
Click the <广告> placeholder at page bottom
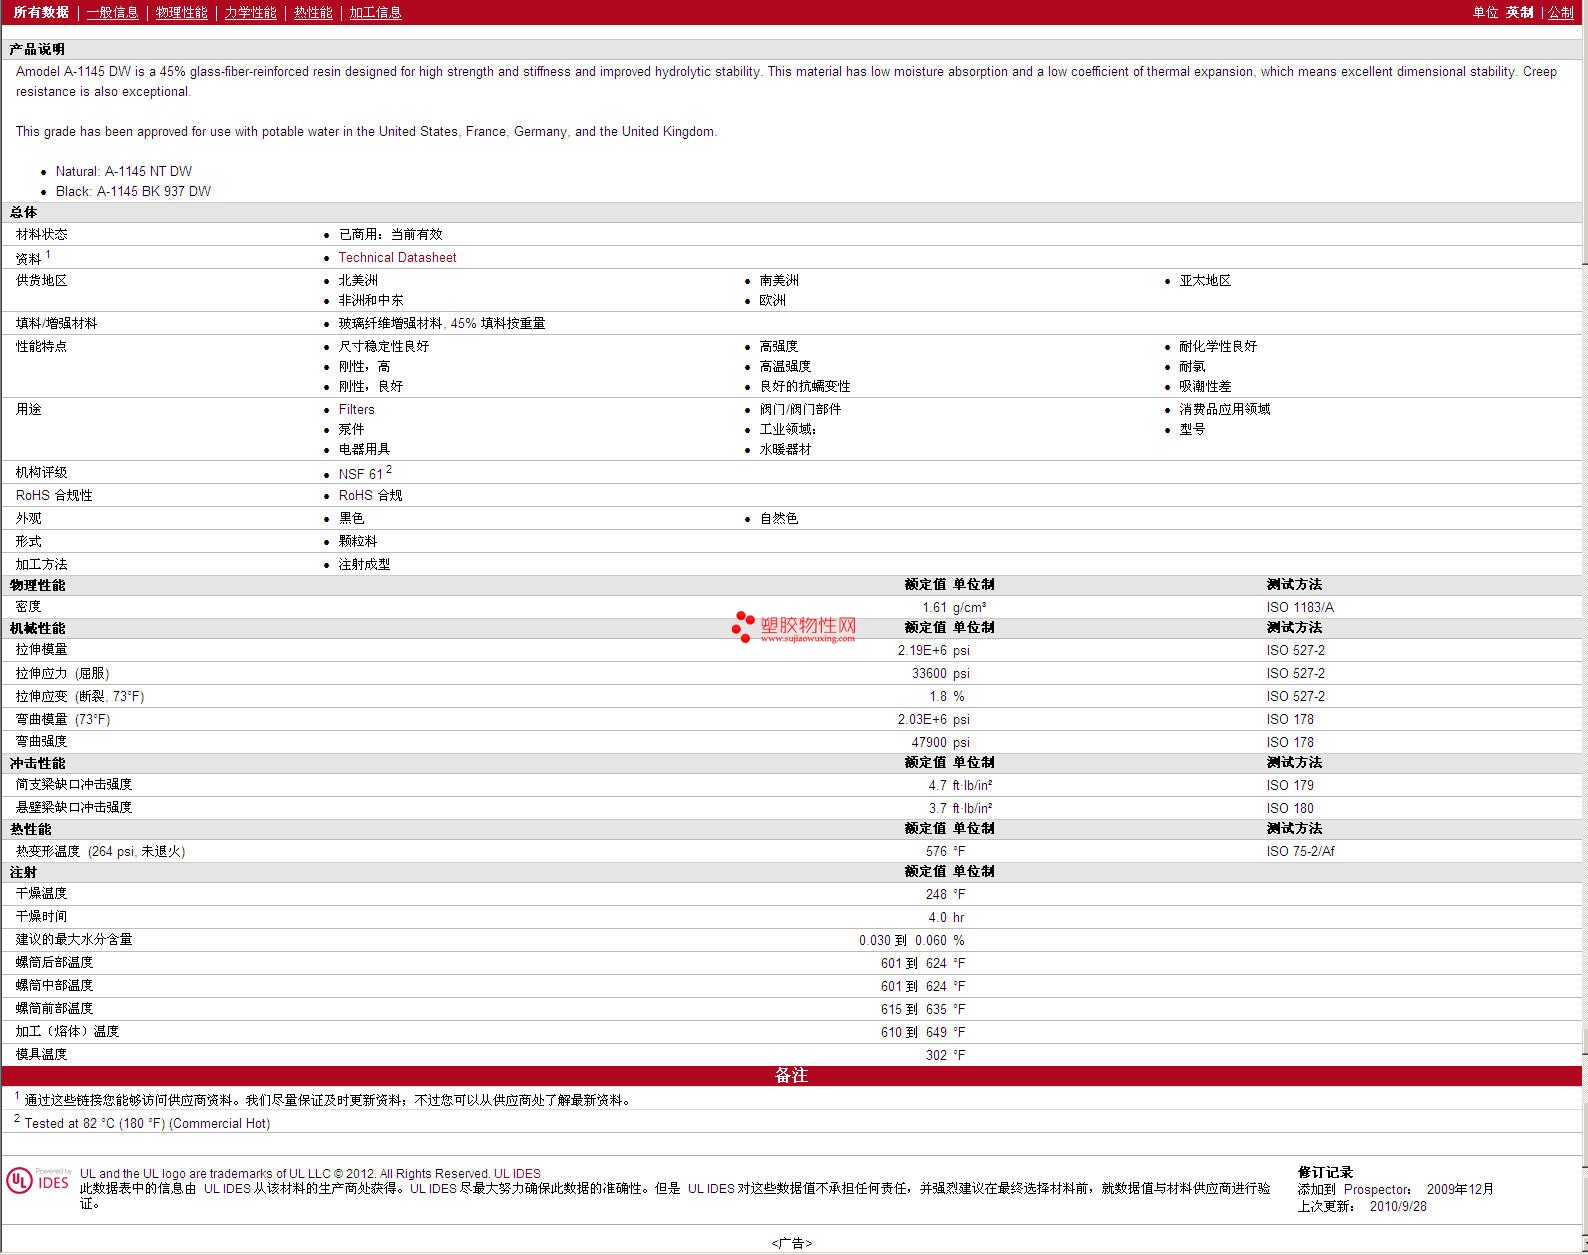791,1243
